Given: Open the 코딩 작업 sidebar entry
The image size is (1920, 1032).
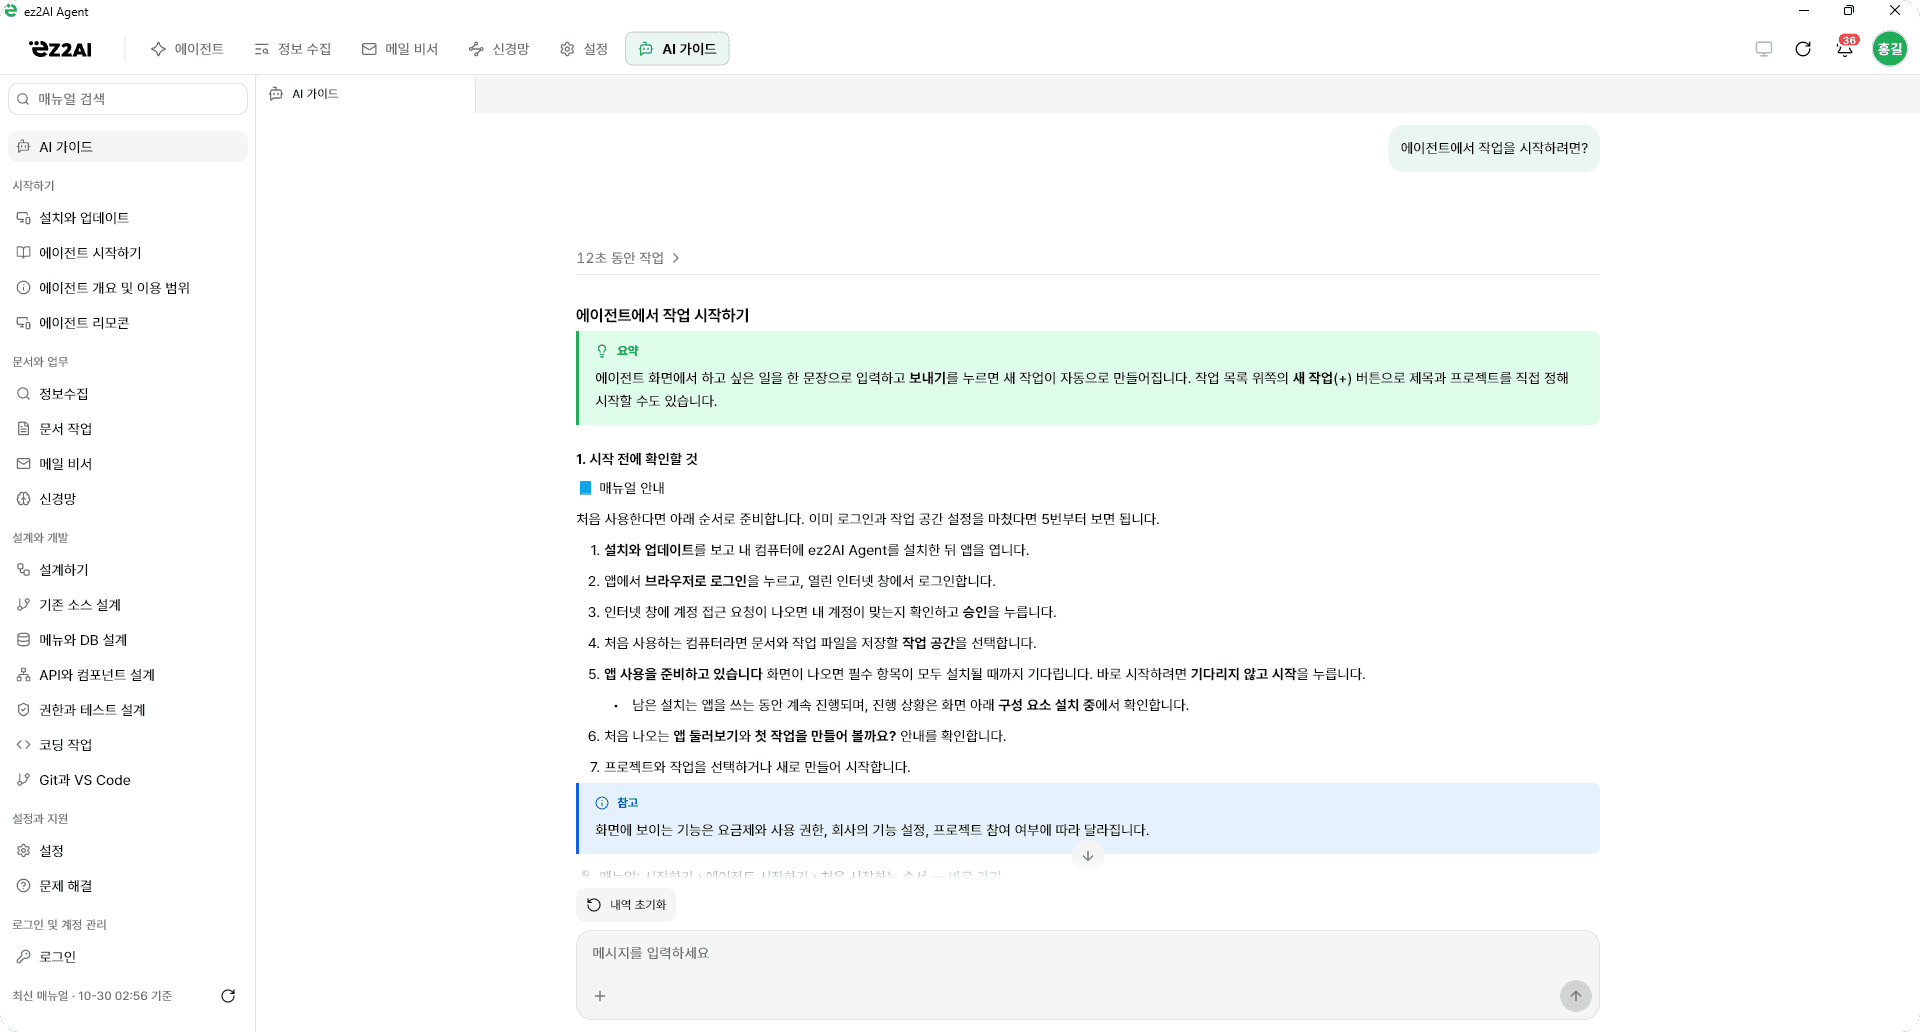Looking at the screenshot, I should point(128,745).
